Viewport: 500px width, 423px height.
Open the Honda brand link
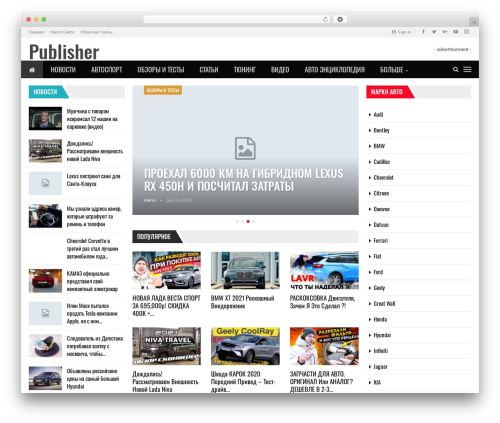[x=380, y=319]
